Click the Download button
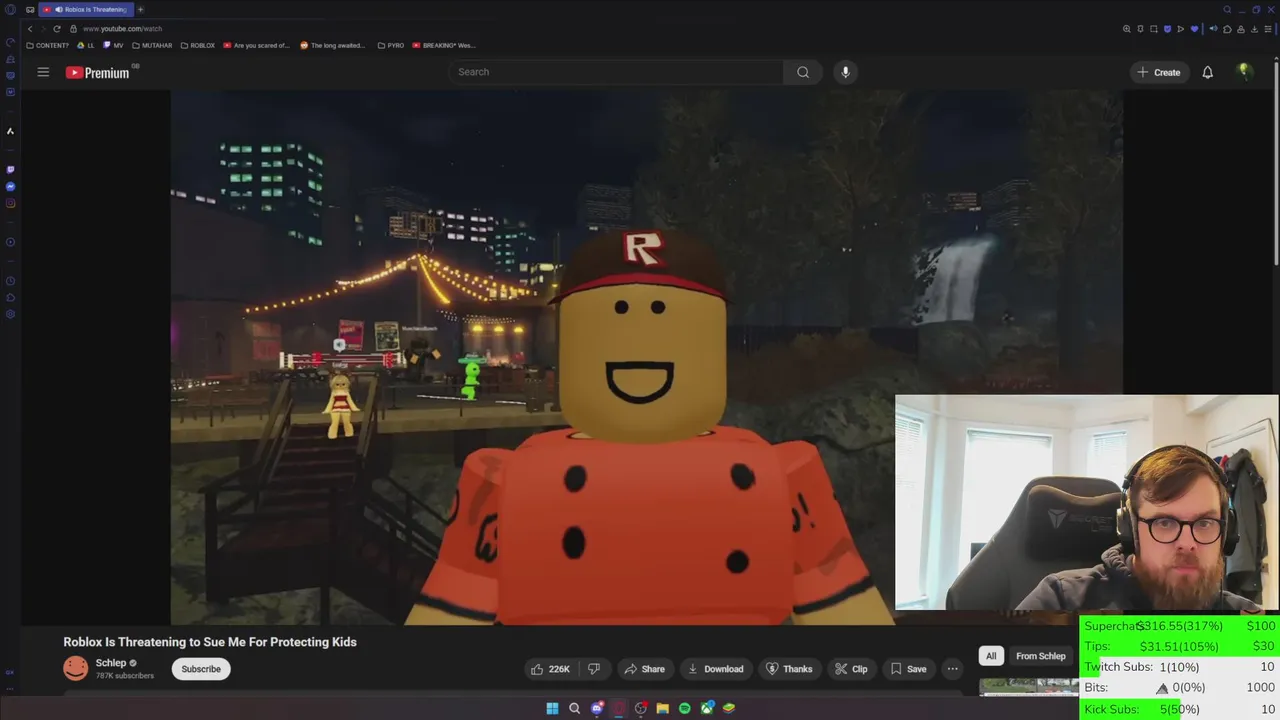Screen dimensions: 1280x720 [716, 669]
